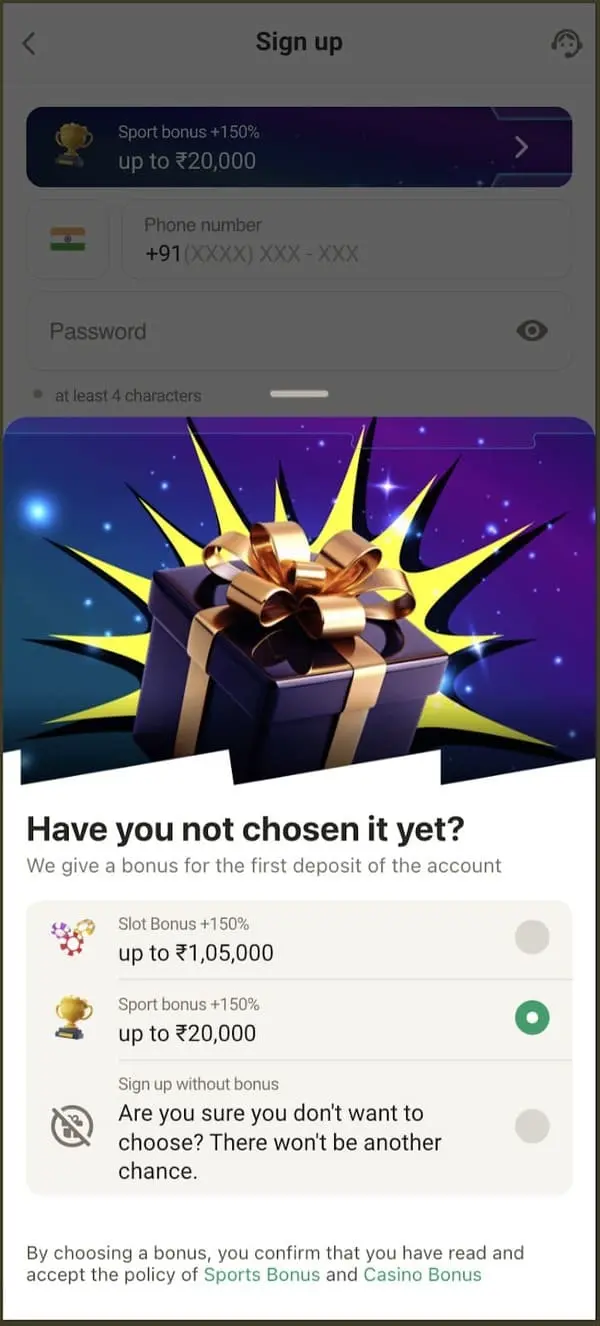Open the Sports Bonus policy link
The width and height of the screenshot is (600, 1326).
[262, 1275]
